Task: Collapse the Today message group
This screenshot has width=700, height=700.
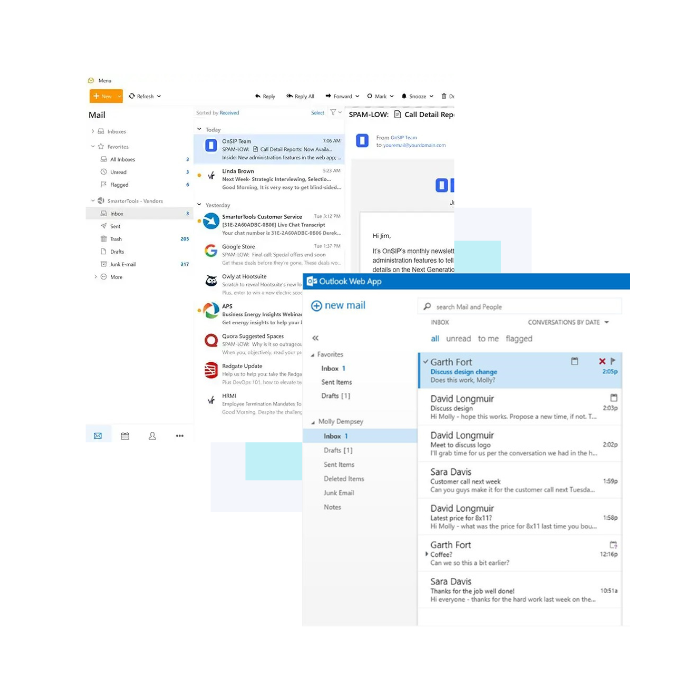Action: pyautogui.click(x=199, y=129)
